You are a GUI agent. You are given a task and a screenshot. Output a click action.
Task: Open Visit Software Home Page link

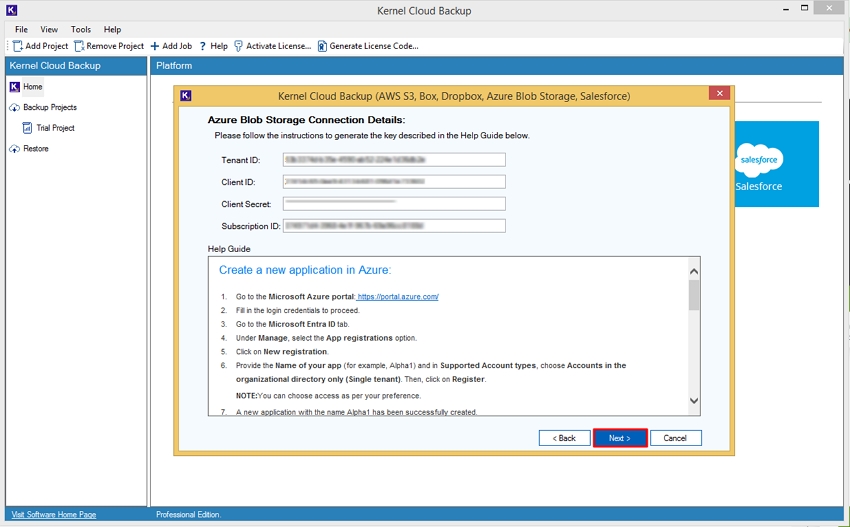54,515
